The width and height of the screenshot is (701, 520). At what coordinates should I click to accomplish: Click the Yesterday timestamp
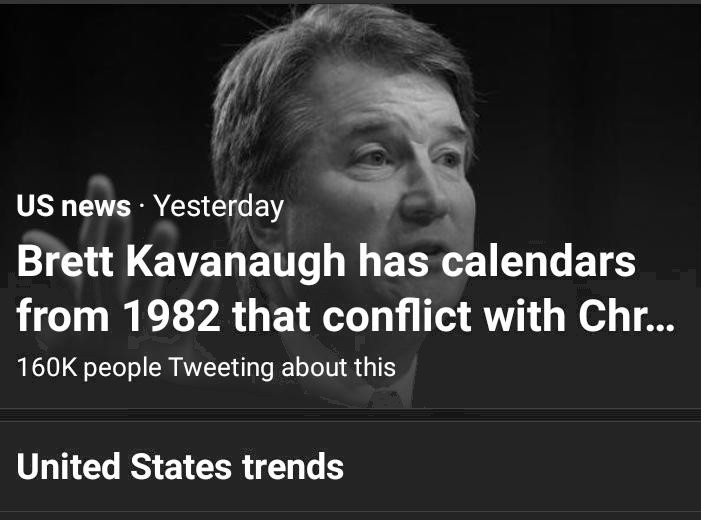point(219,207)
